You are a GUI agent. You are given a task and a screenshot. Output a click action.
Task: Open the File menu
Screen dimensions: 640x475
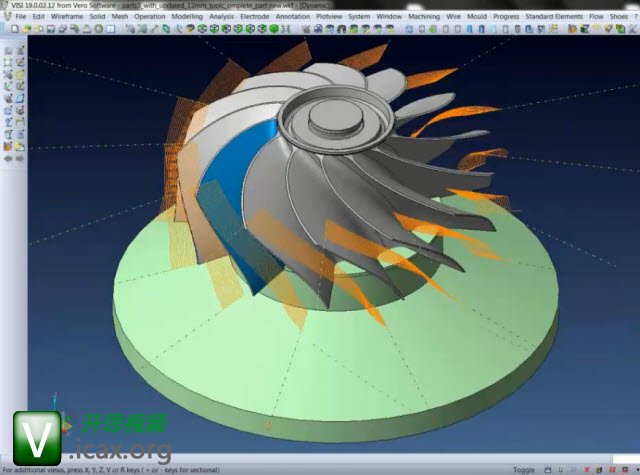pos(20,17)
